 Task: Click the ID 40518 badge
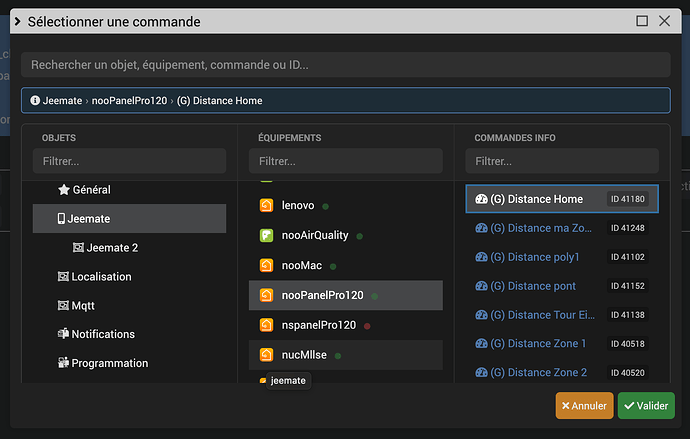628,344
